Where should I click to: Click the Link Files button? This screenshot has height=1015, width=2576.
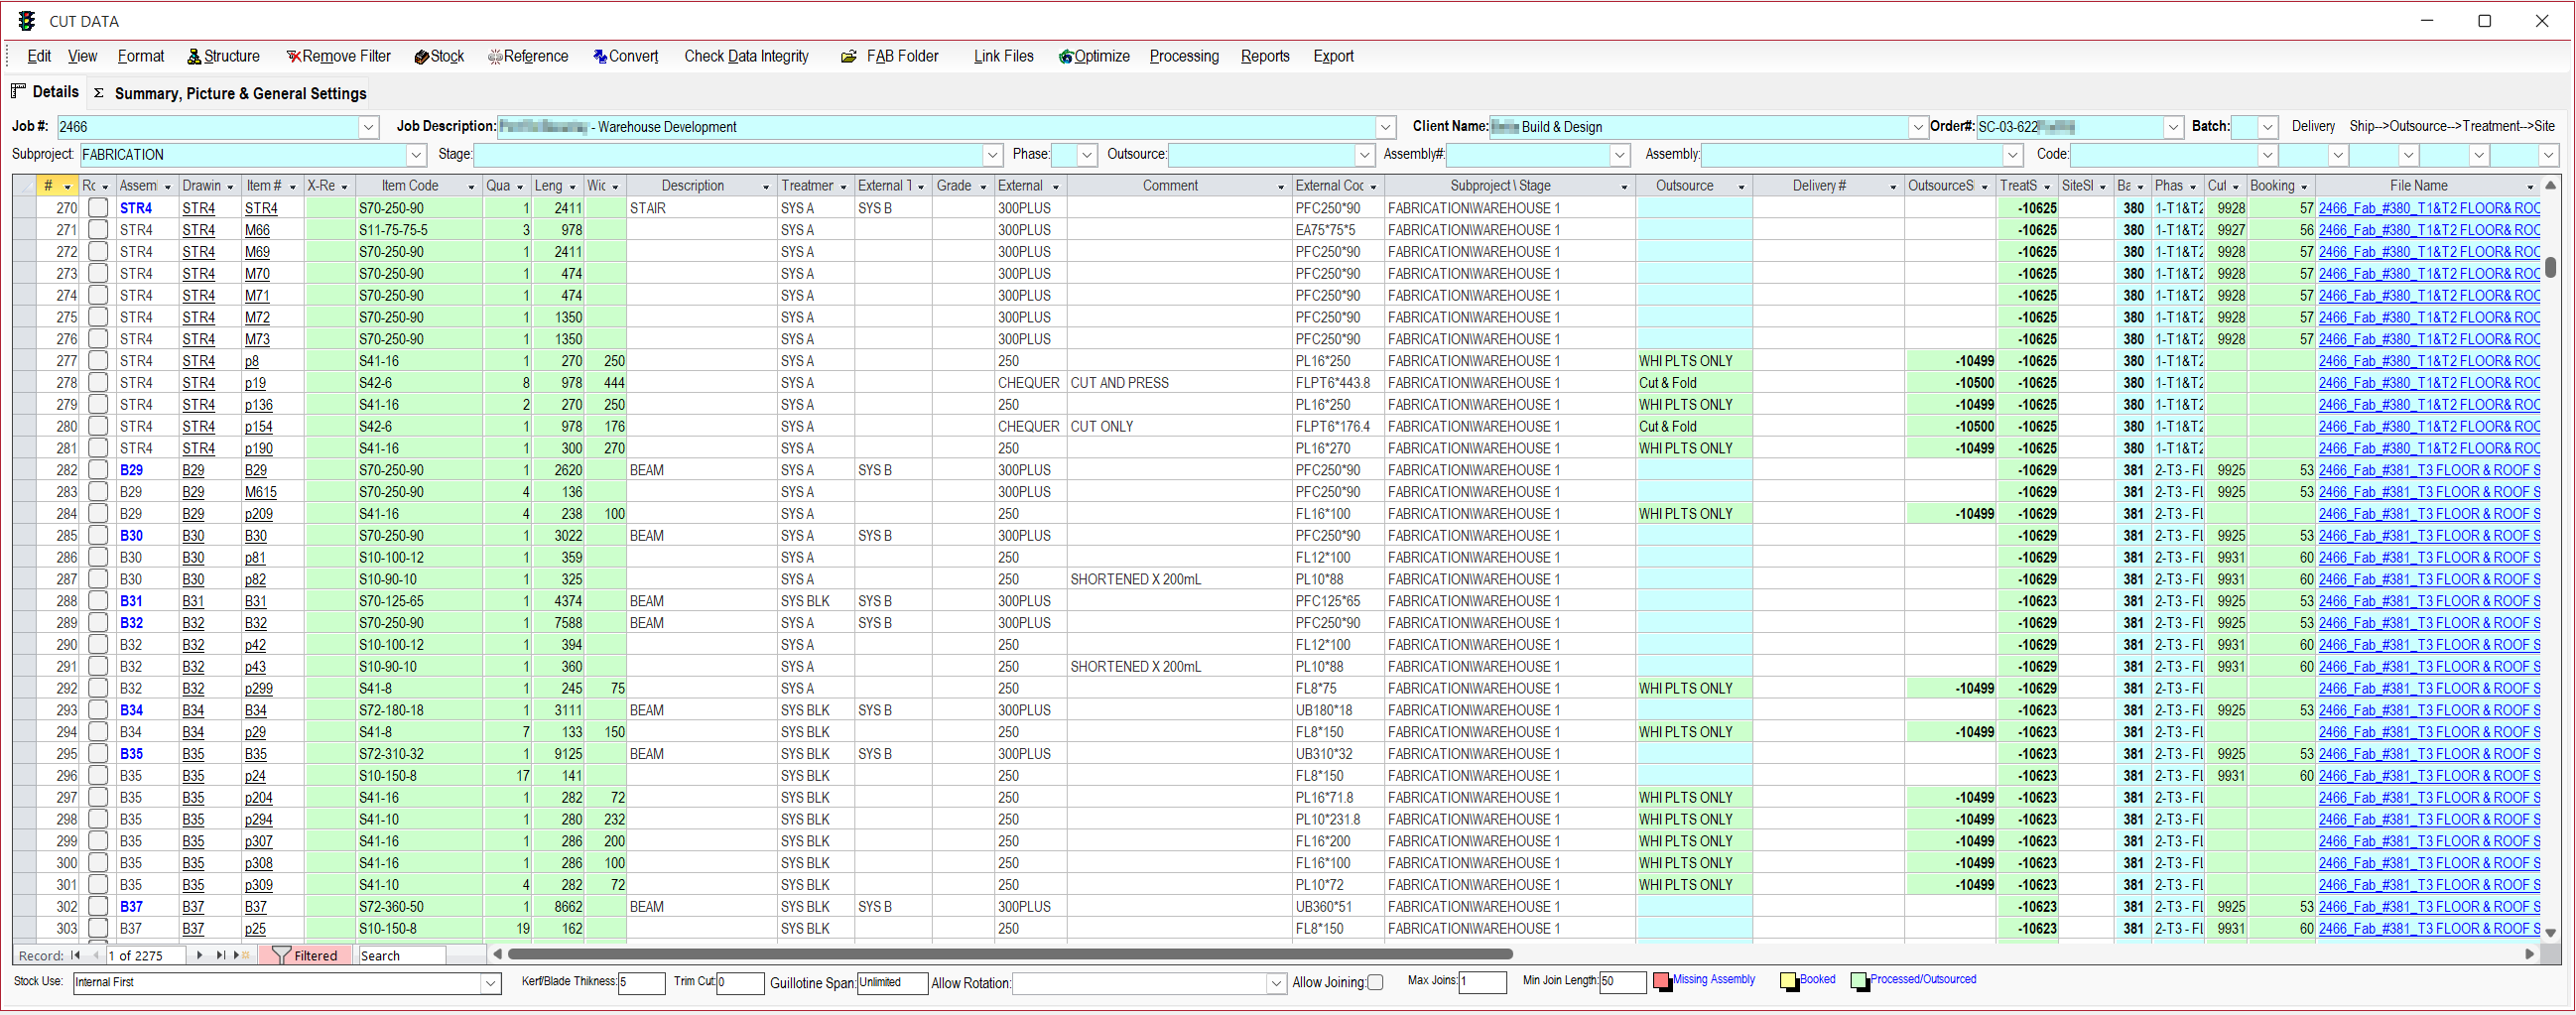click(x=1003, y=57)
